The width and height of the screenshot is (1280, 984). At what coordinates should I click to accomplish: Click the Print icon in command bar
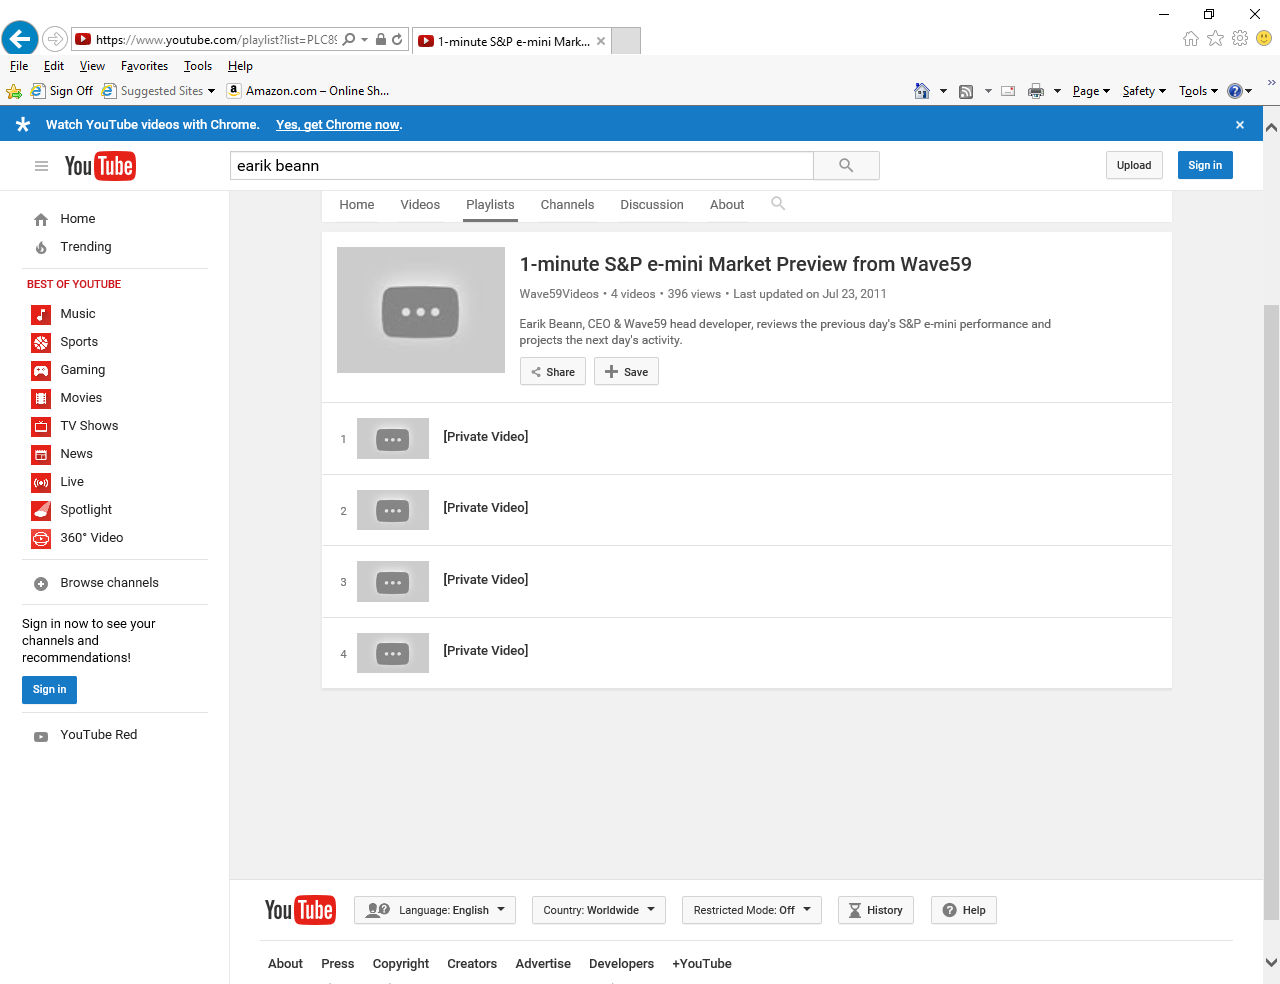coord(1036,91)
